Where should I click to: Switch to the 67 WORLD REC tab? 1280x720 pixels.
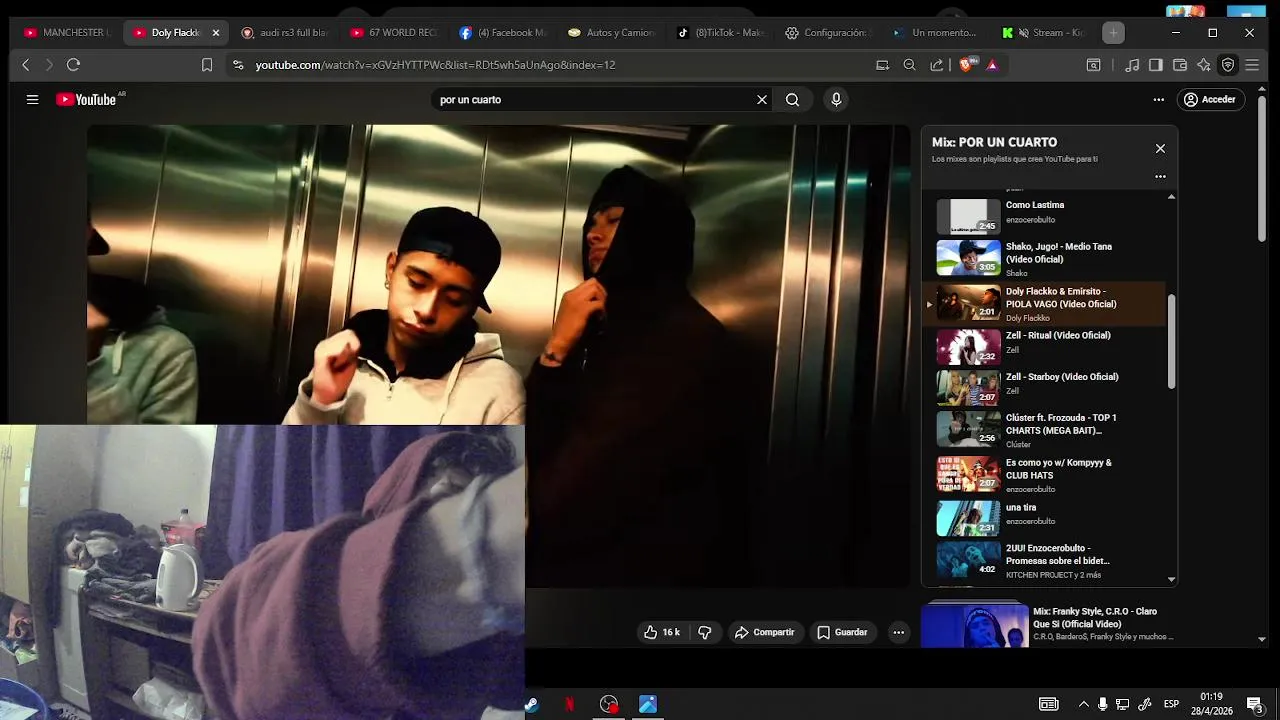pyautogui.click(x=394, y=33)
